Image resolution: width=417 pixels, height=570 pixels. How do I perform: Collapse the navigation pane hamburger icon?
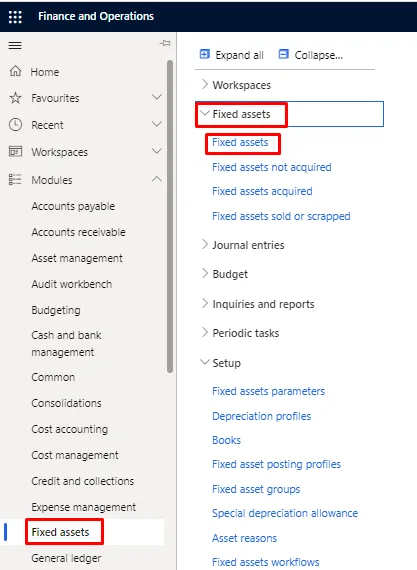click(15, 45)
